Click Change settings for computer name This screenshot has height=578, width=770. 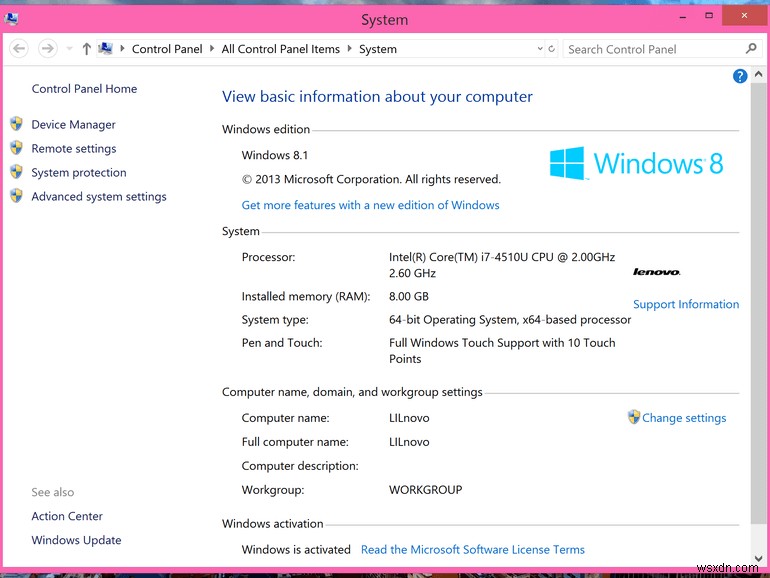coord(684,418)
